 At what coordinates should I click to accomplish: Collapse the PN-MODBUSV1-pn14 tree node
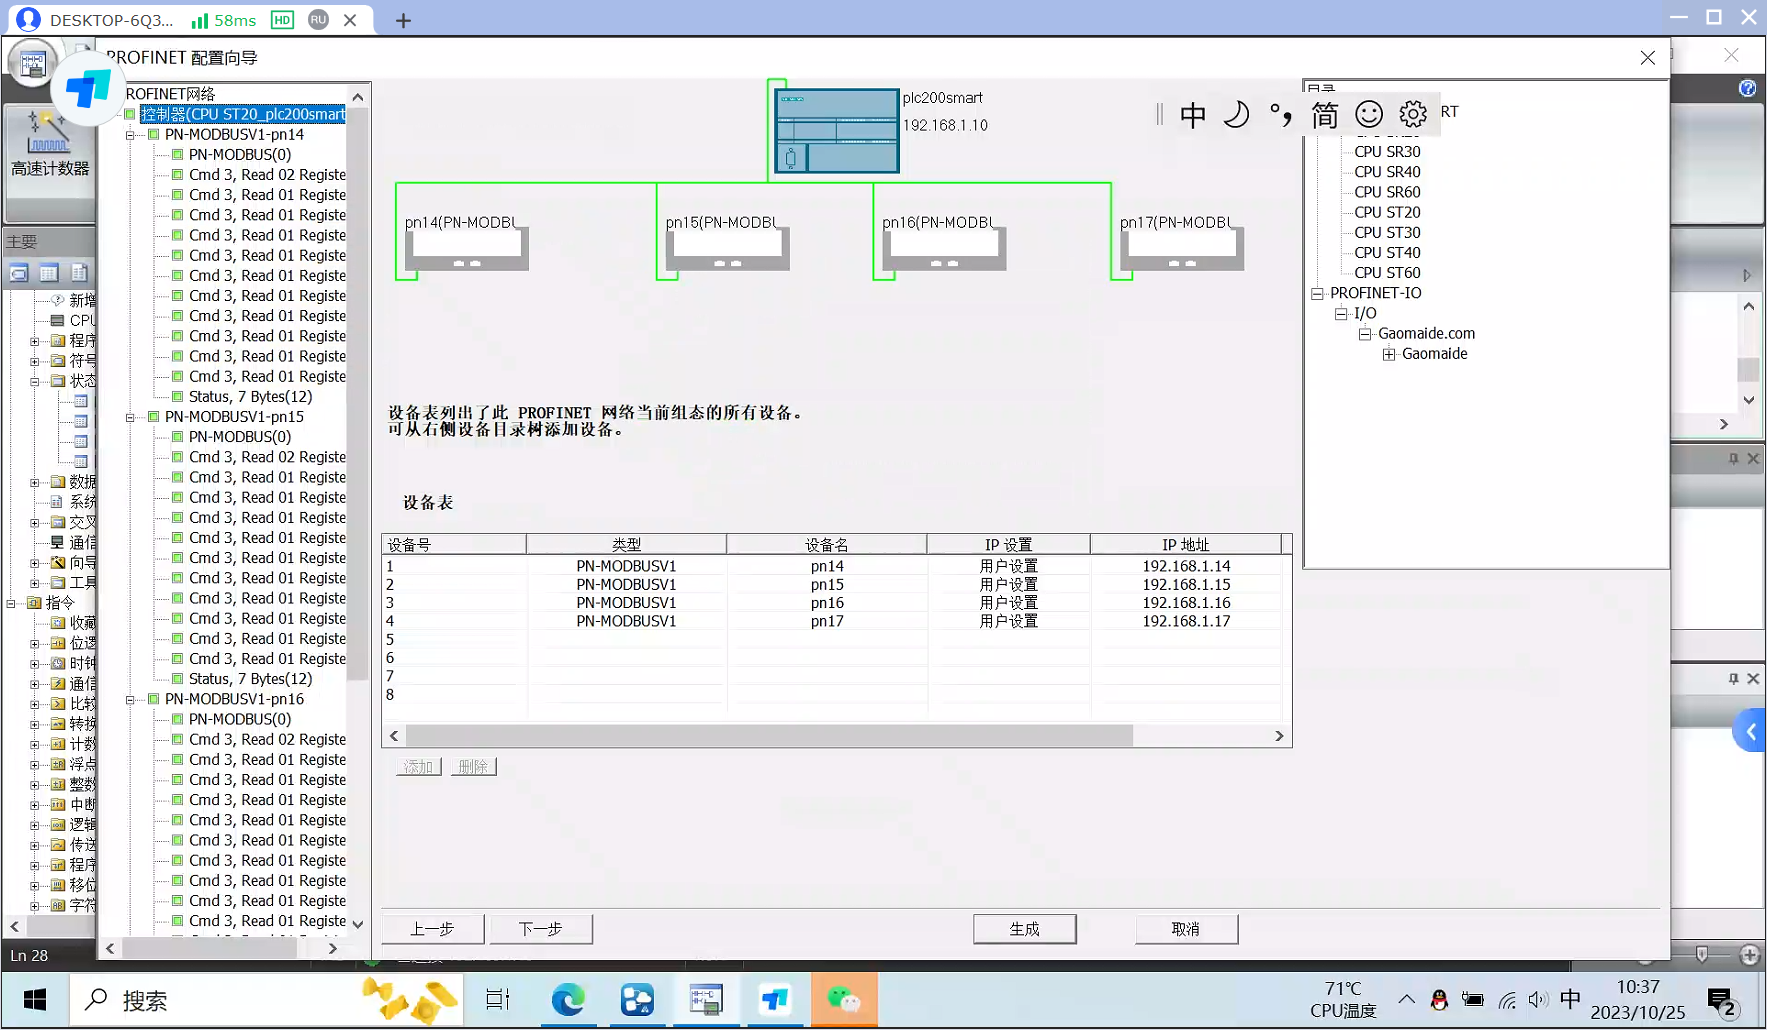(130, 135)
